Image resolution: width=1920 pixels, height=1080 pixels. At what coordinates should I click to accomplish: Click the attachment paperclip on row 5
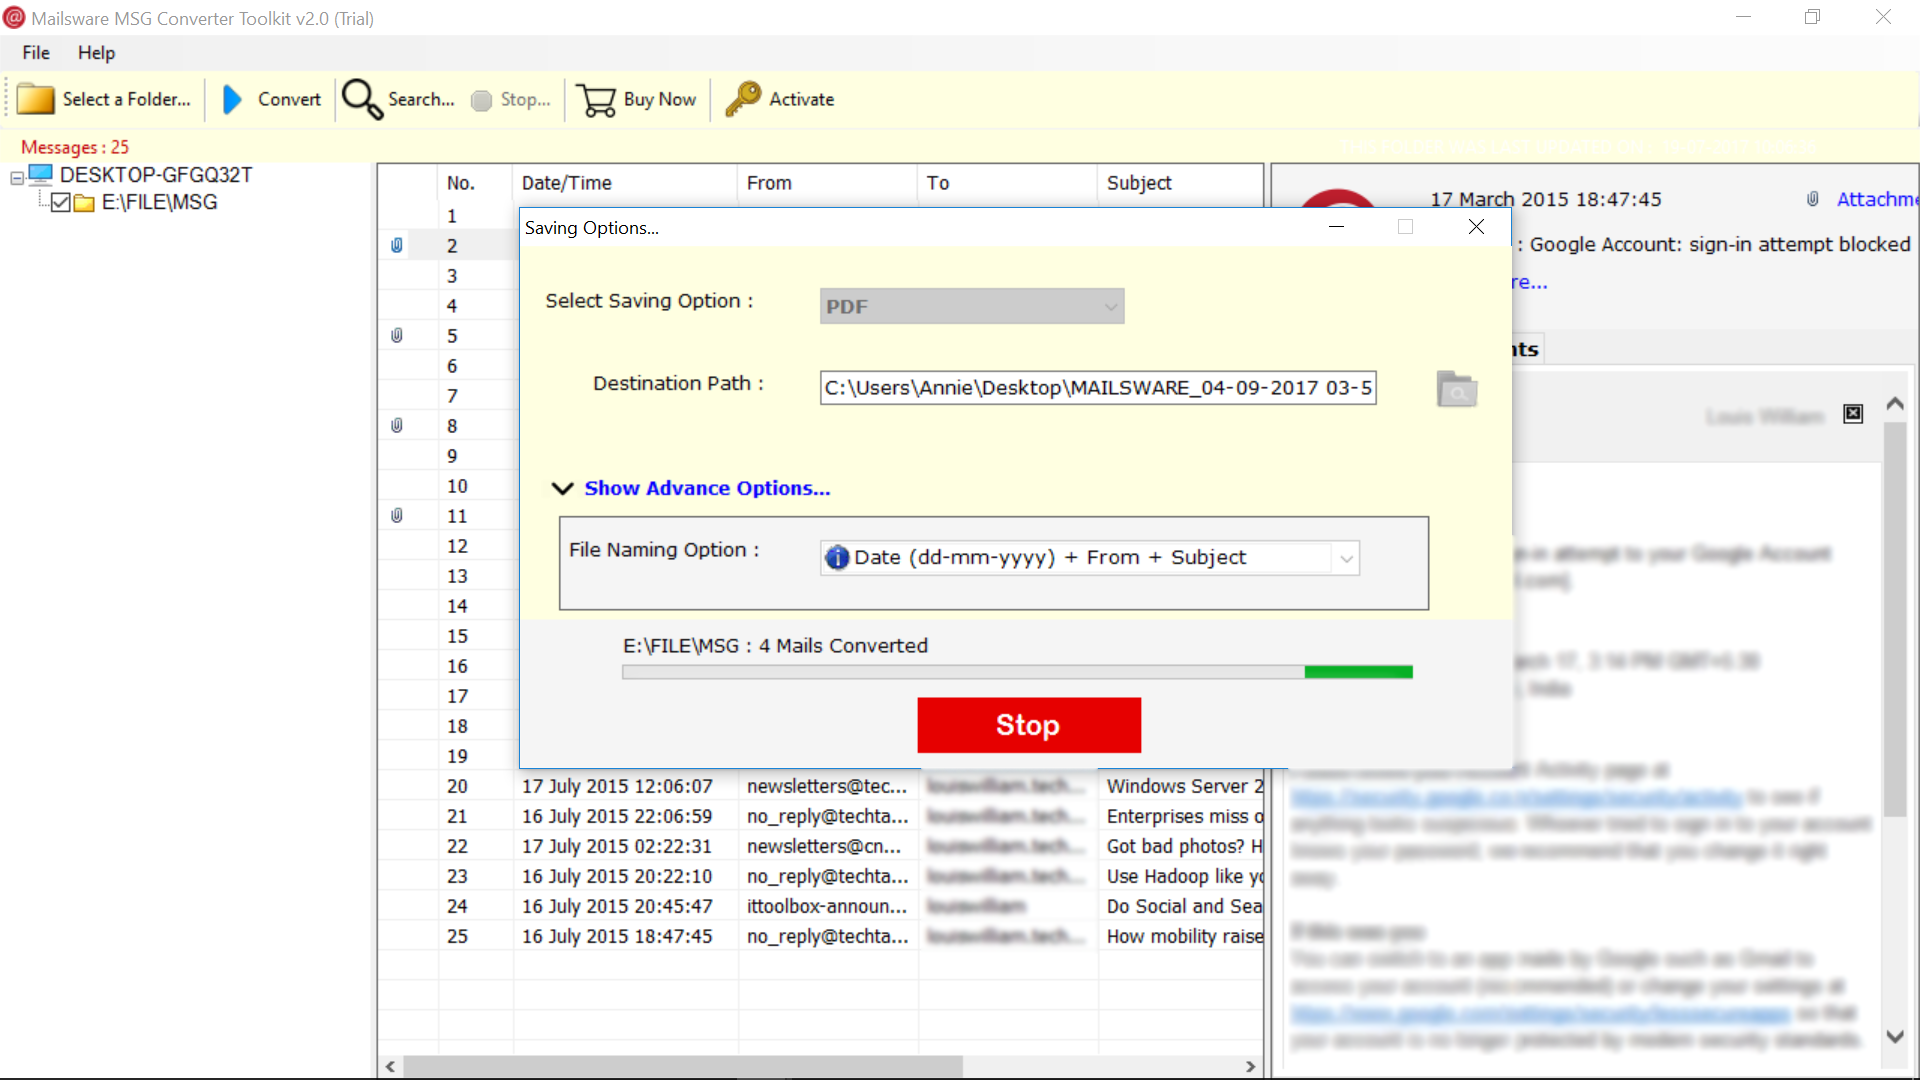(x=397, y=335)
